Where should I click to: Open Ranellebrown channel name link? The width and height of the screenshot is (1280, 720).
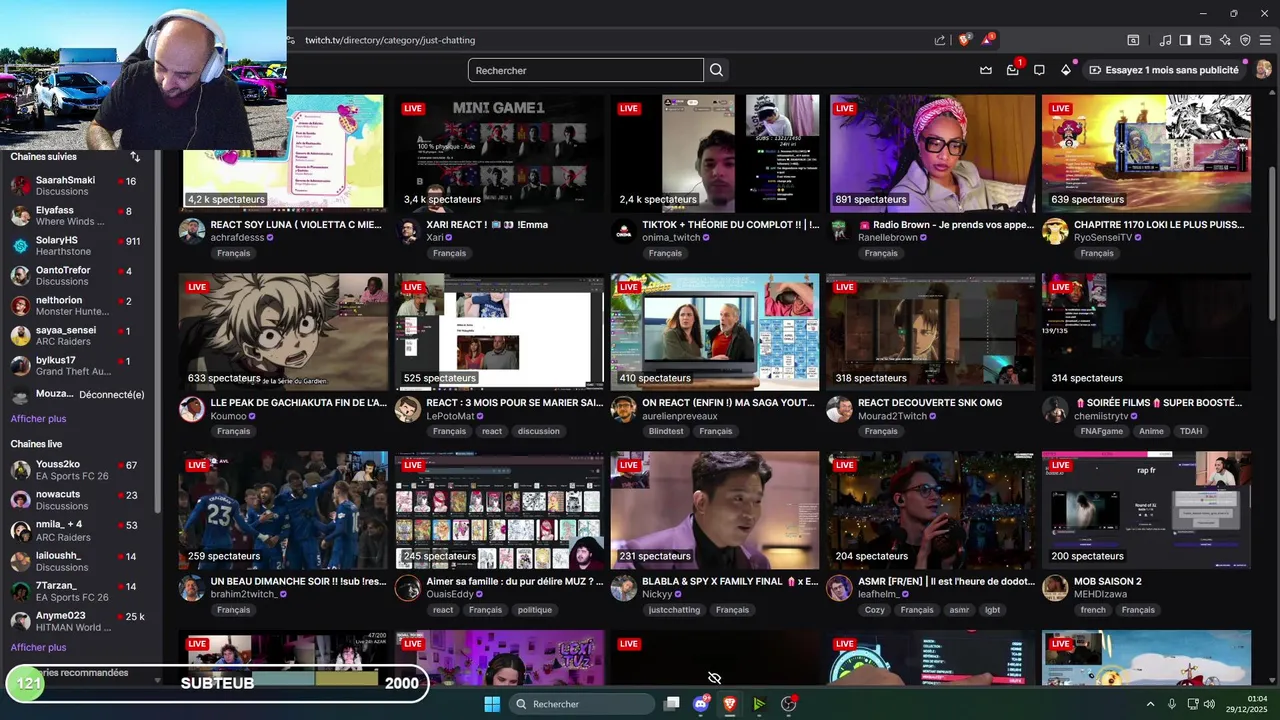pos(887,238)
